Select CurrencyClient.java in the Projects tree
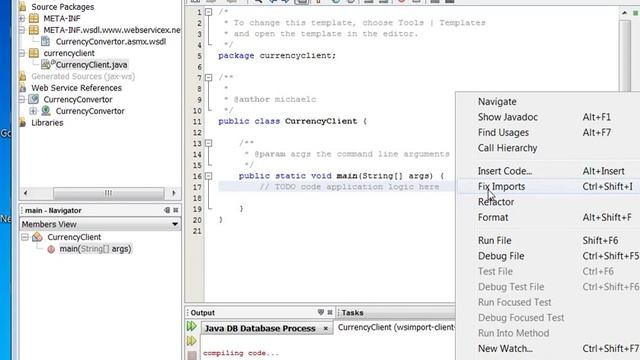This screenshot has height=360, width=640. pyautogui.click(x=91, y=64)
